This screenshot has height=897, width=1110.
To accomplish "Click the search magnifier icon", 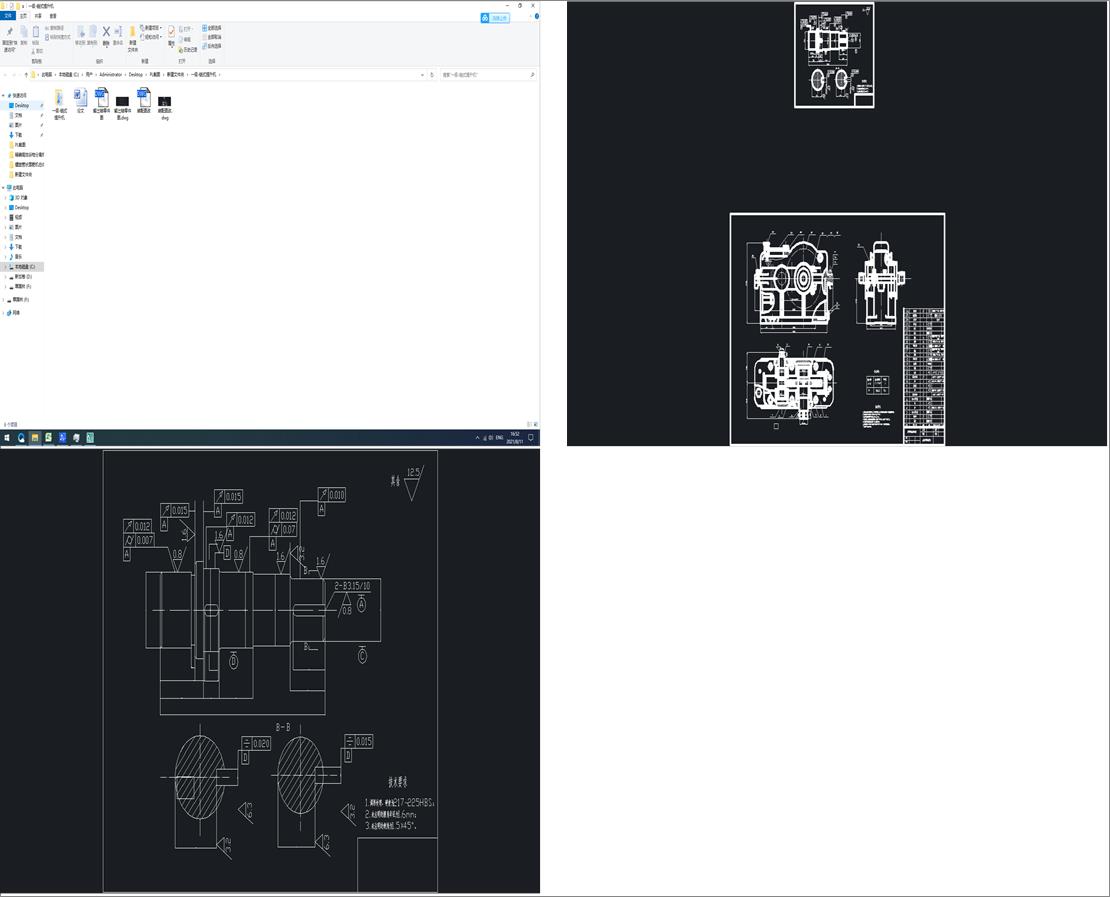I will pyautogui.click(x=532, y=74).
